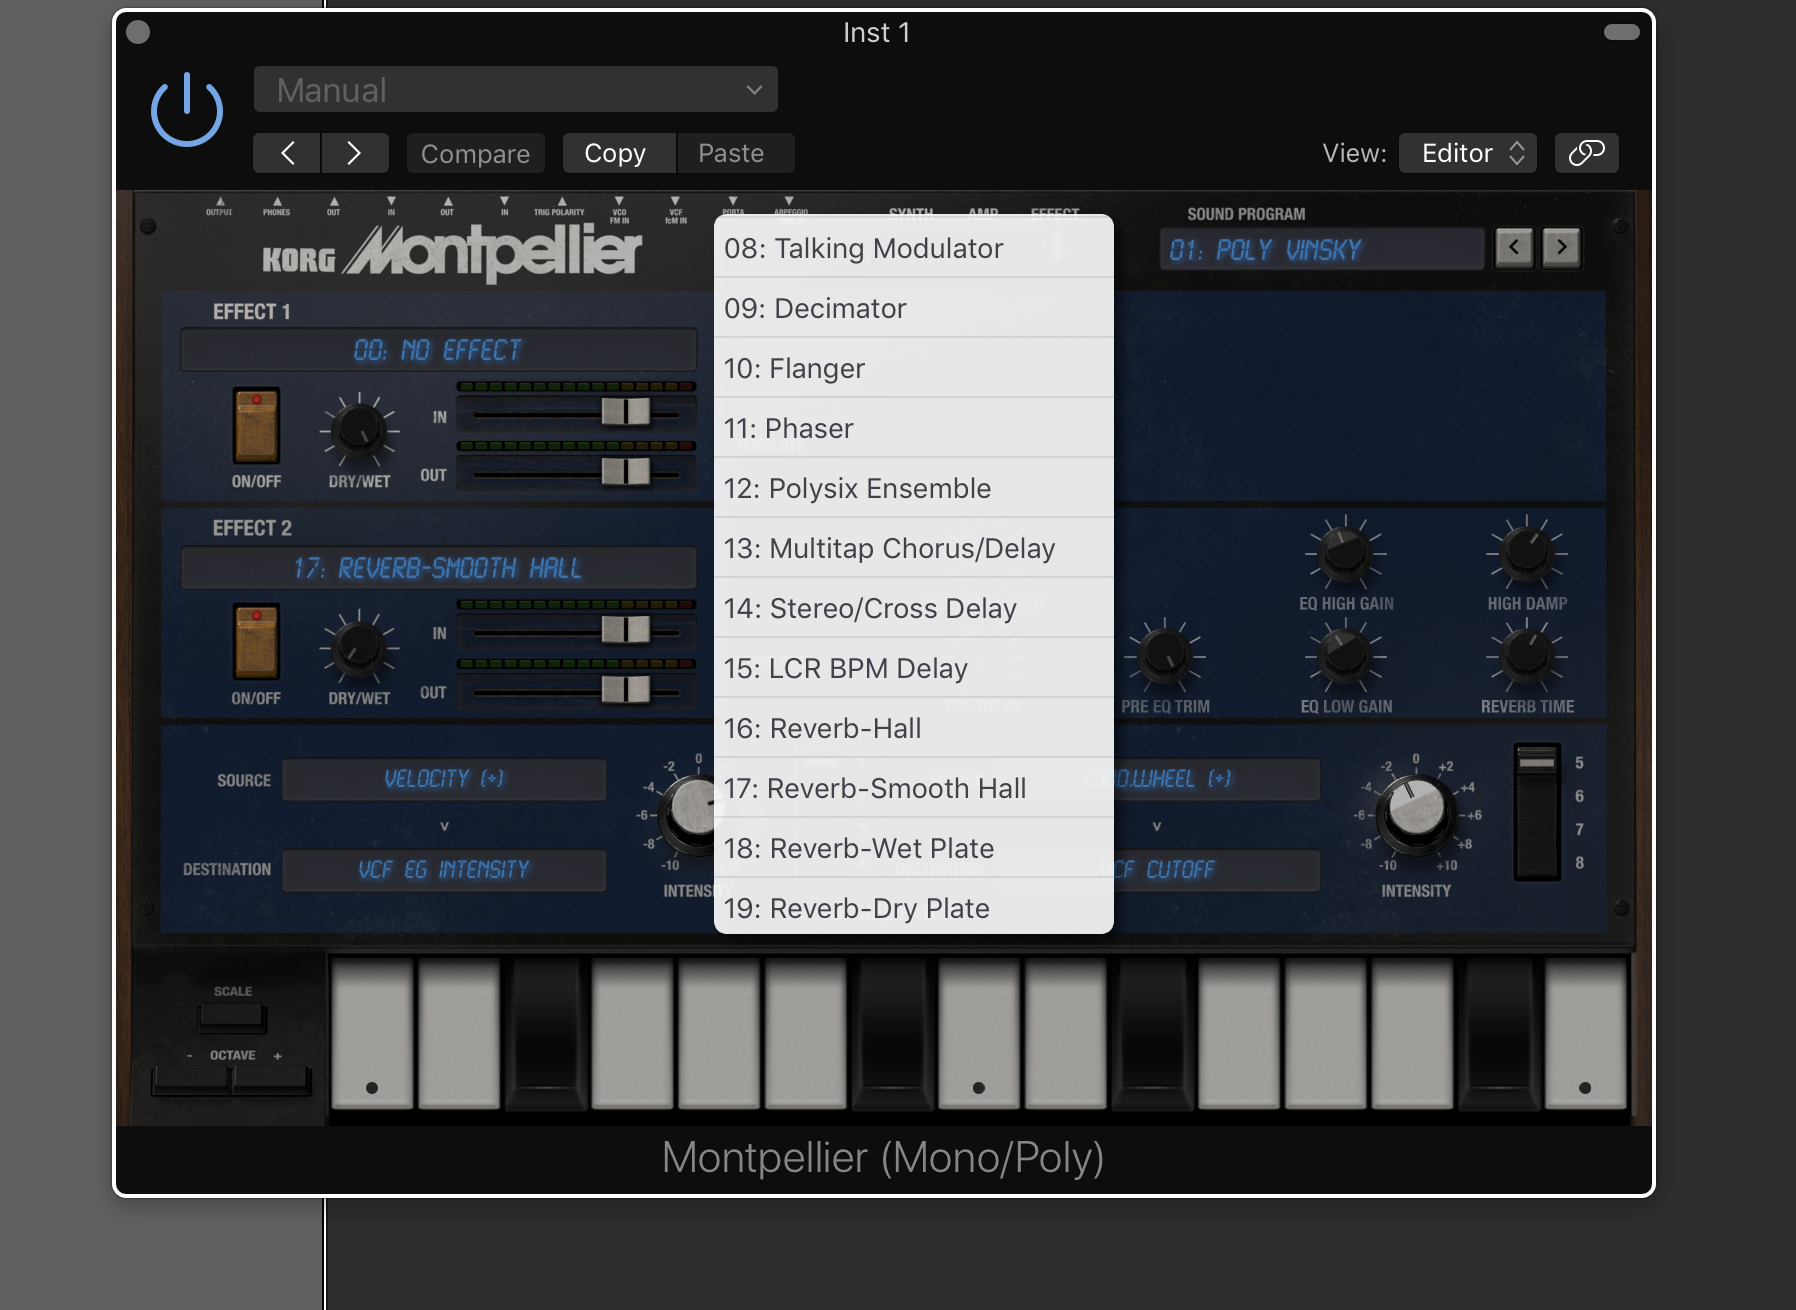Image resolution: width=1796 pixels, height=1310 pixels.
Task: Click Effect 2 IN level slider
Action: click(626, 629)
